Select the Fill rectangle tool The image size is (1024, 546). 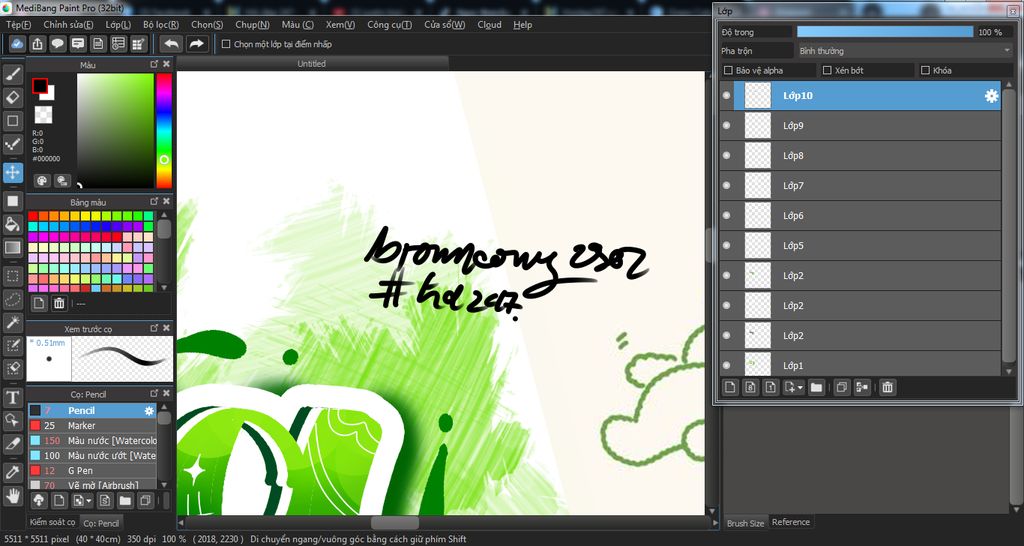pyautogui.click(x=13, y=201)
